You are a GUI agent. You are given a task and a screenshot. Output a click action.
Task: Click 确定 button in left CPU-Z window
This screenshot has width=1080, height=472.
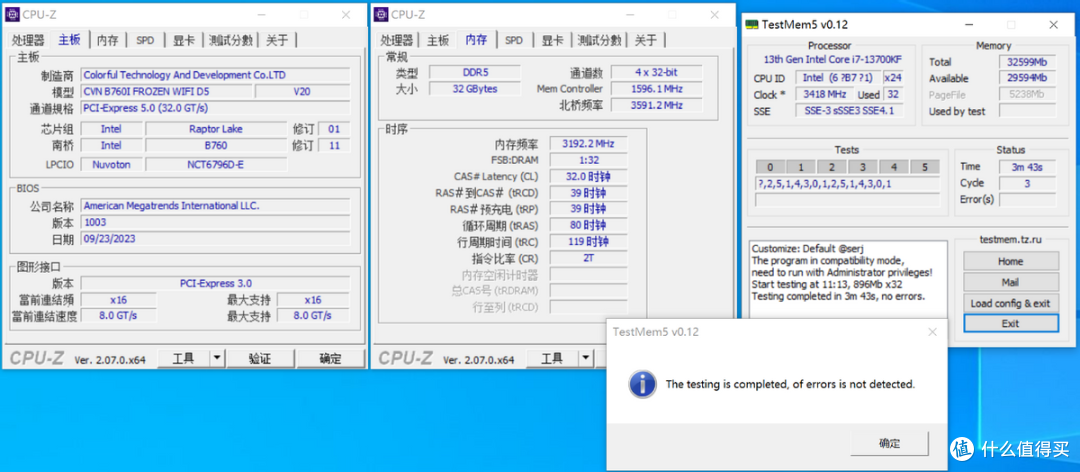[x=330, y=358]
